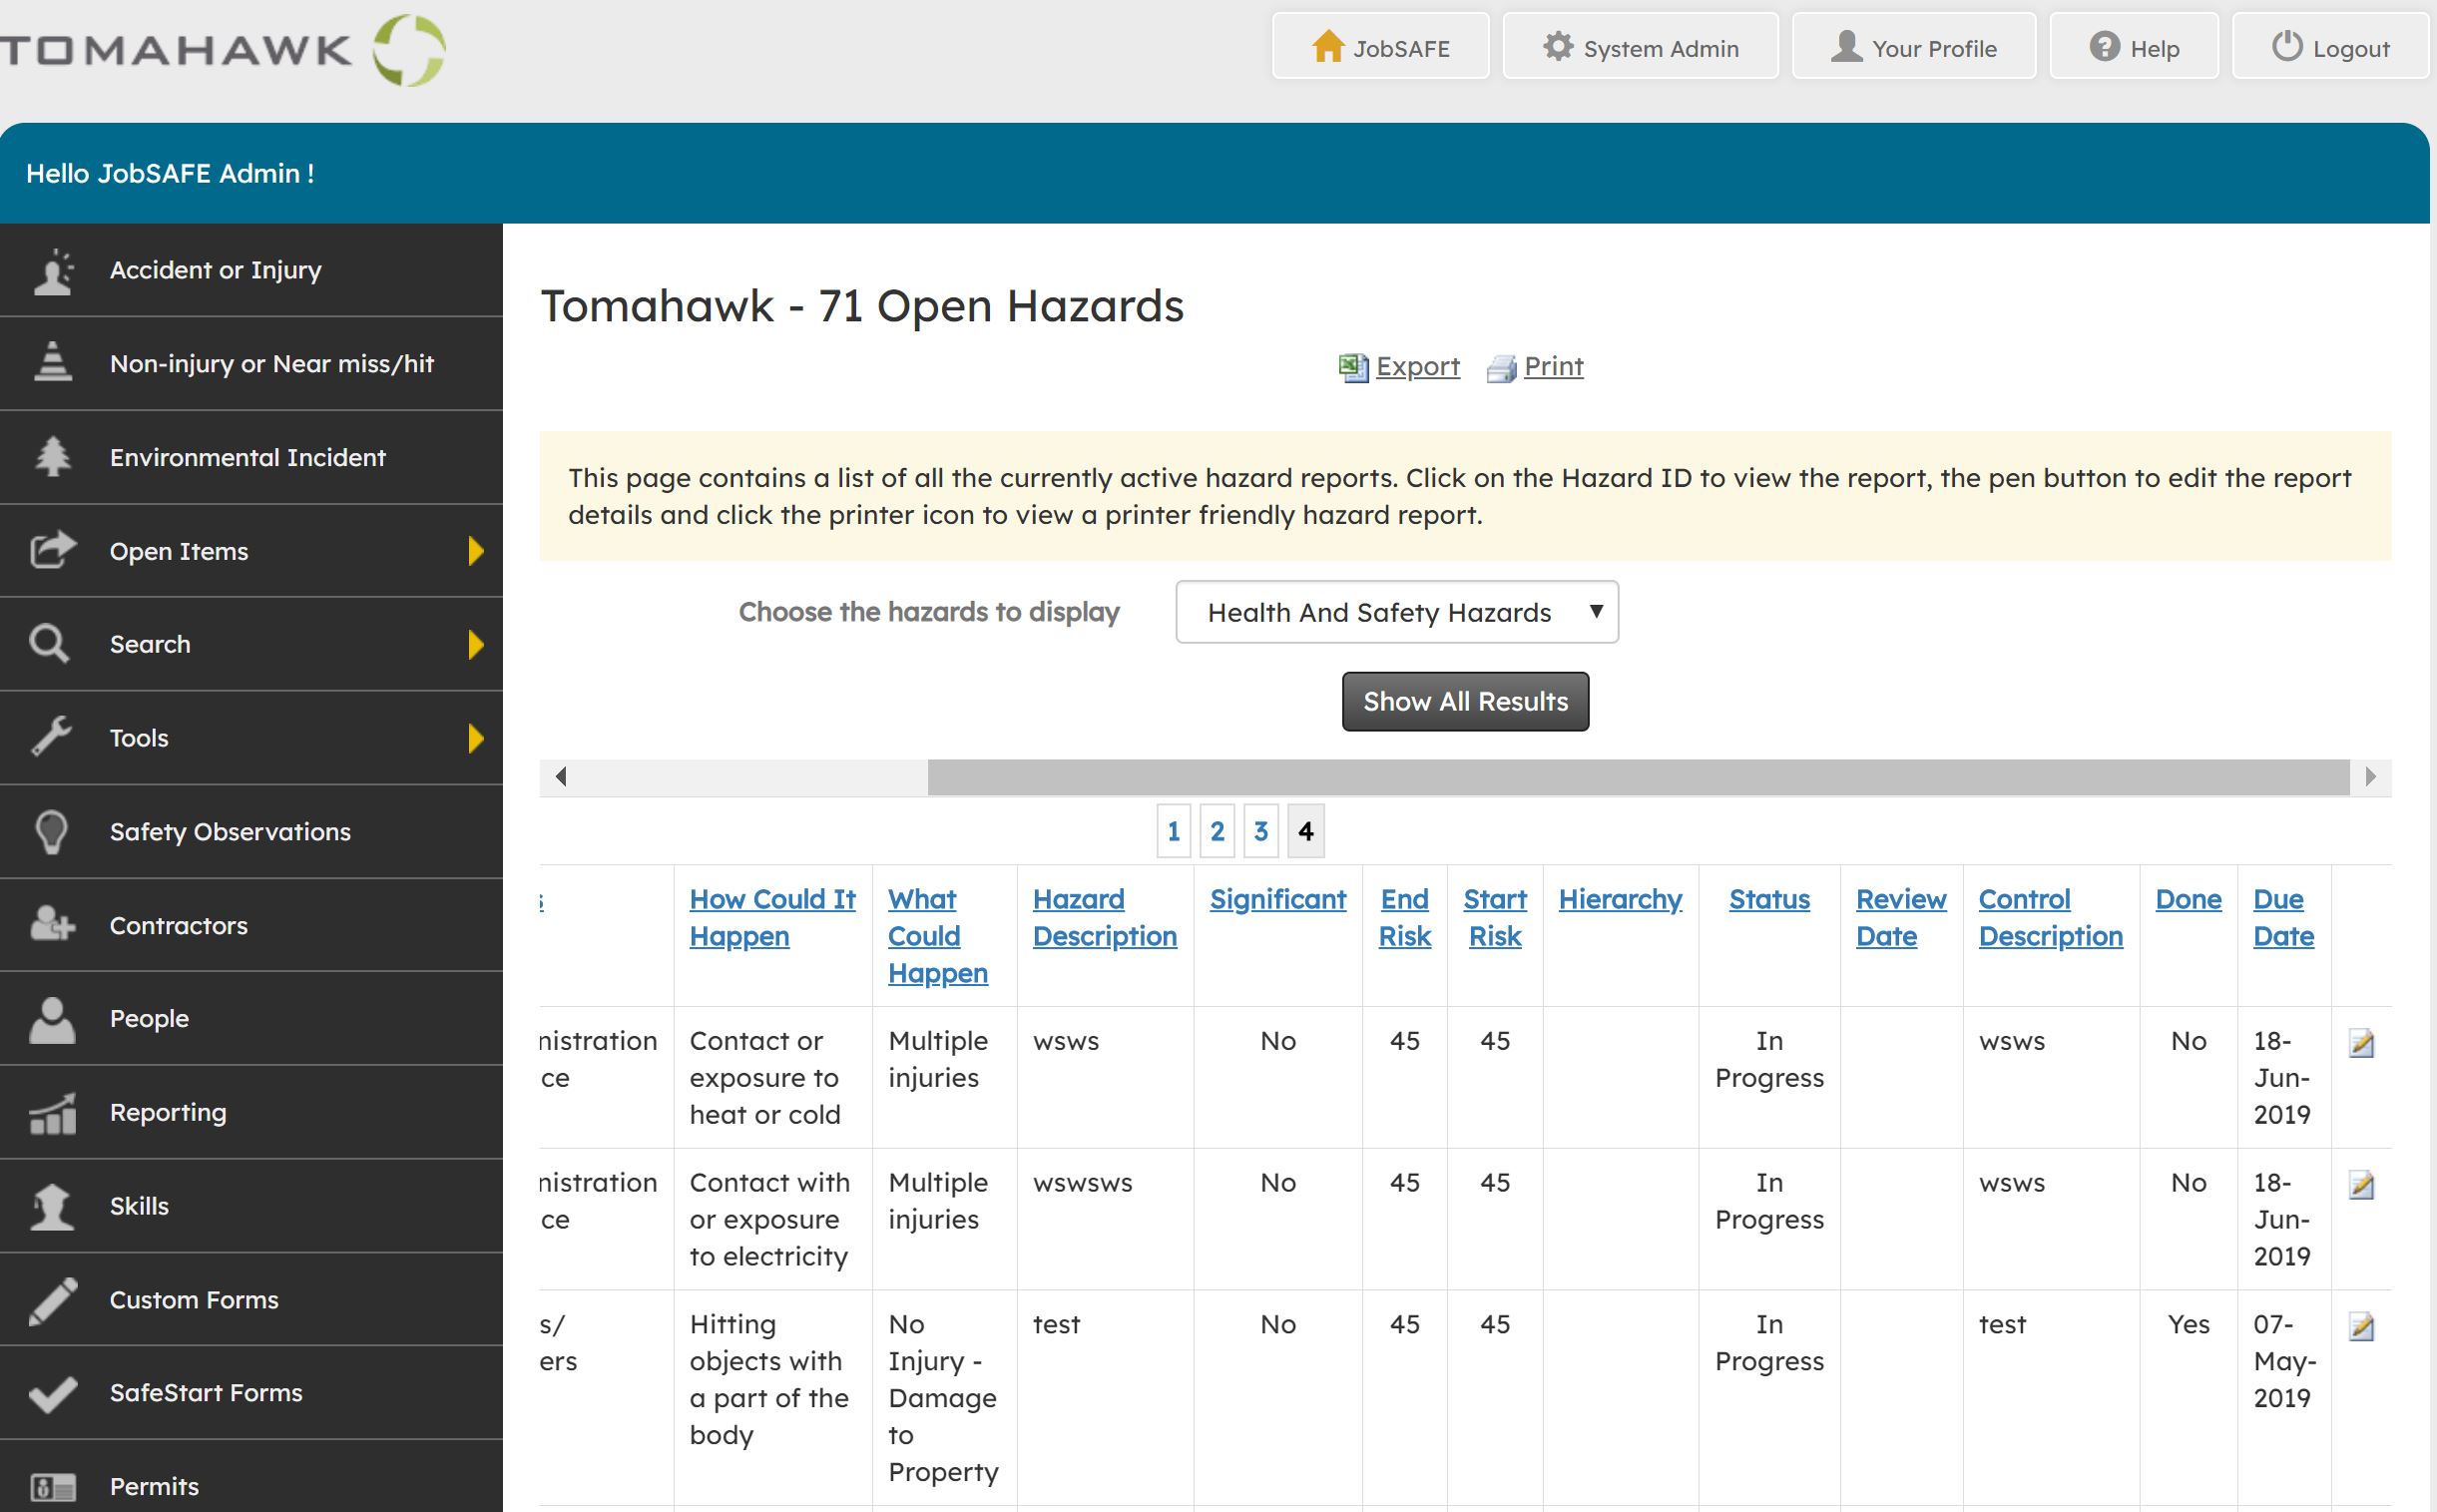2437x1512 pixels.
Task: Click the JobSAFE home icon
Action: click(x=1328, y=46)
